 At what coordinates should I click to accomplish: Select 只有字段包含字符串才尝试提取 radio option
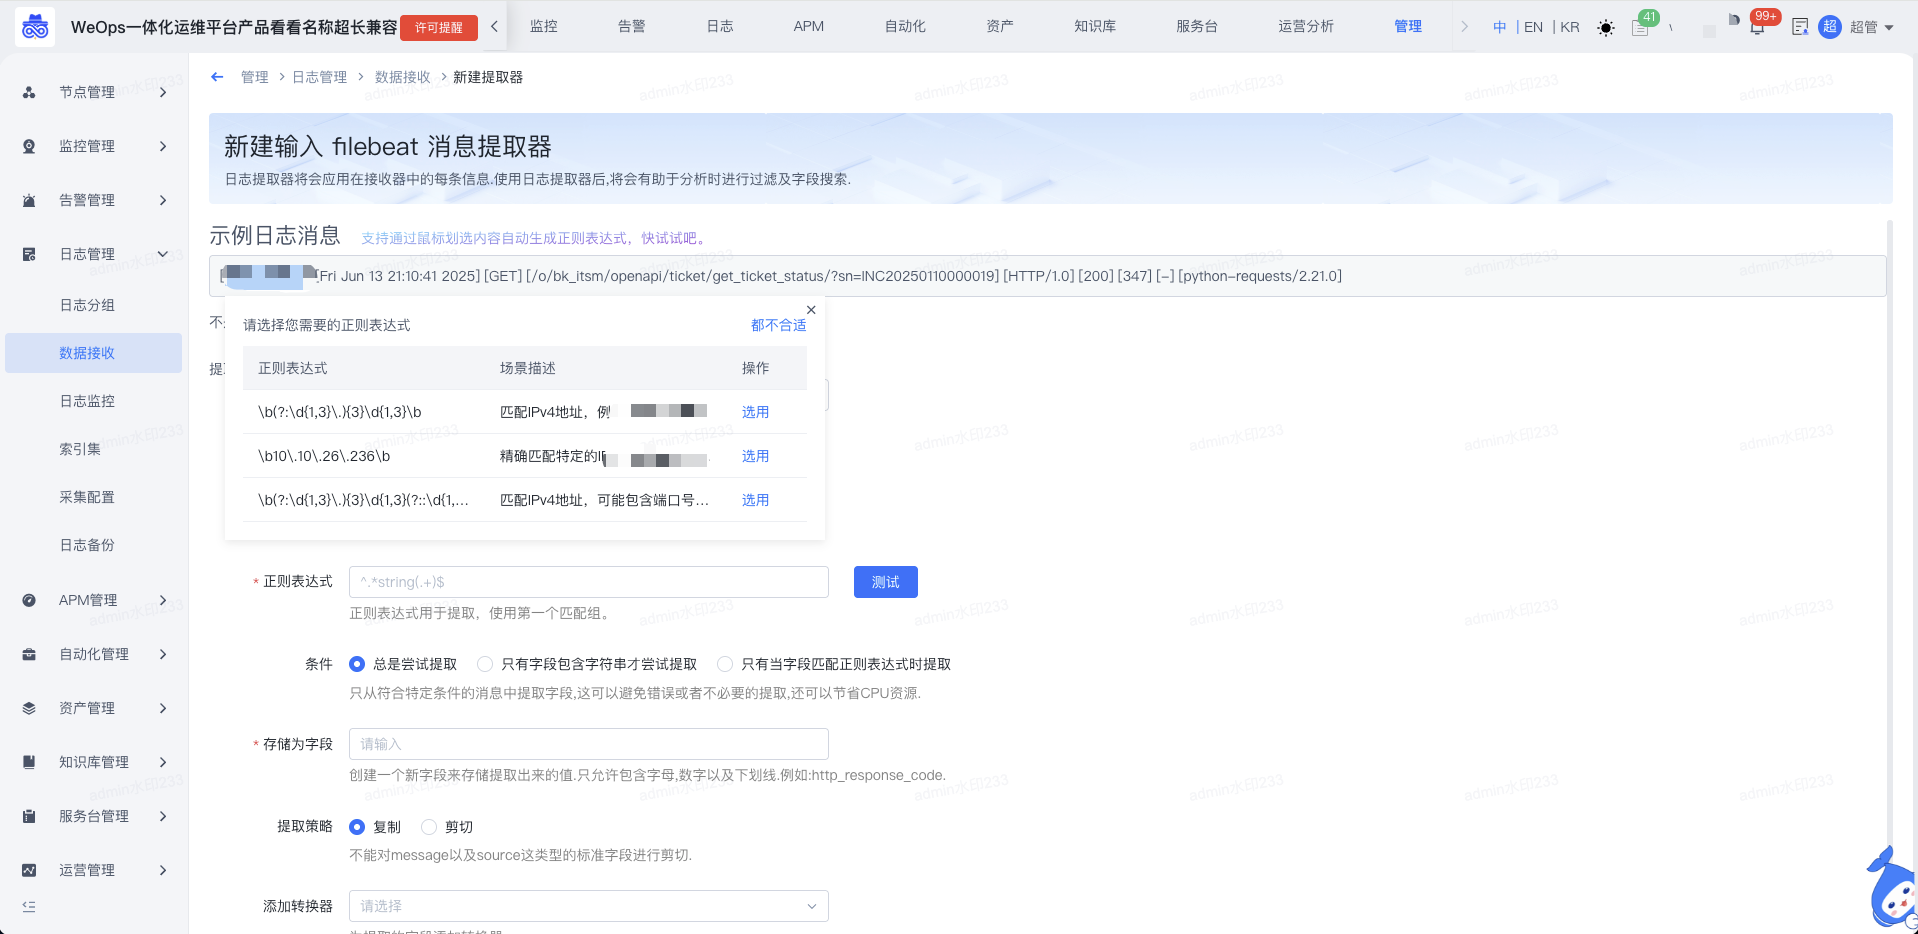point(485,664)
